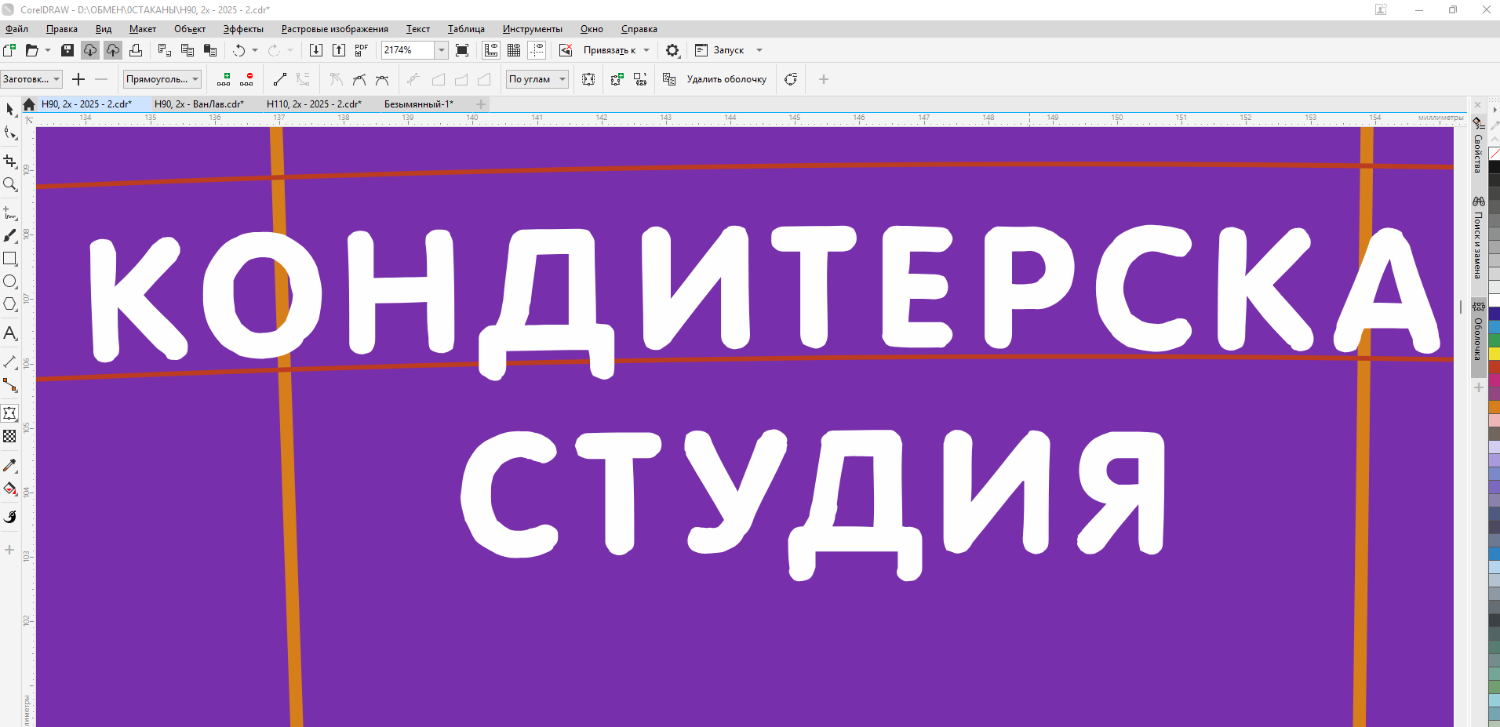Click the Publish to PDF icon

point(361,50)
